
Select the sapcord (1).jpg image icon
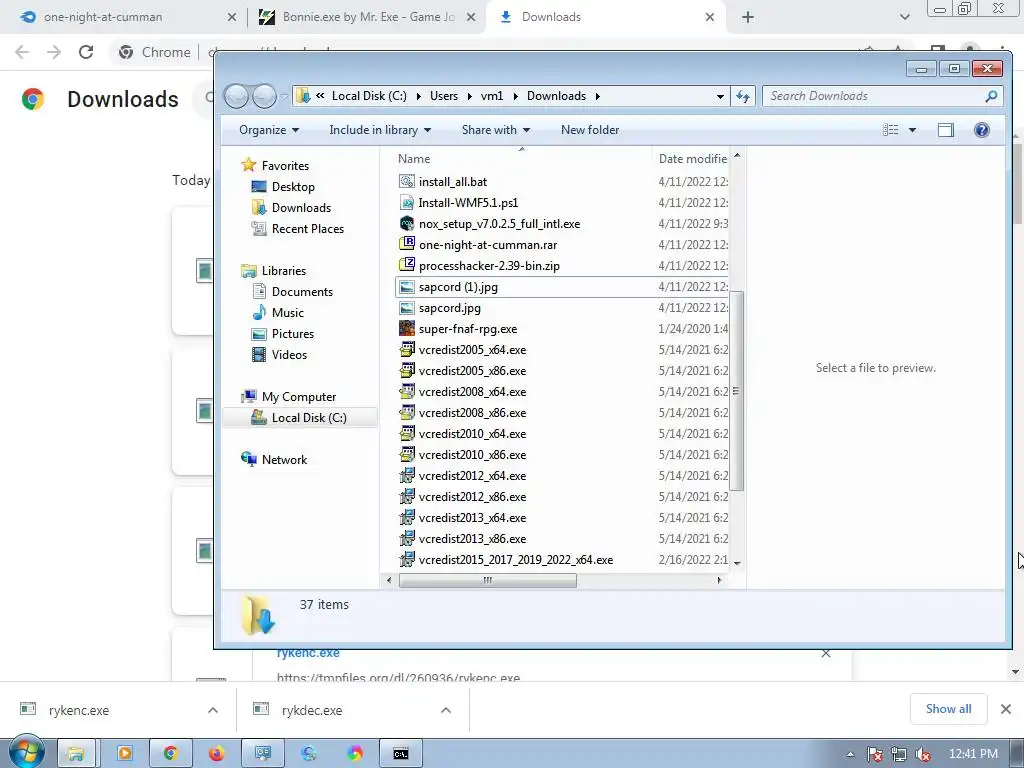click(407, 287)
